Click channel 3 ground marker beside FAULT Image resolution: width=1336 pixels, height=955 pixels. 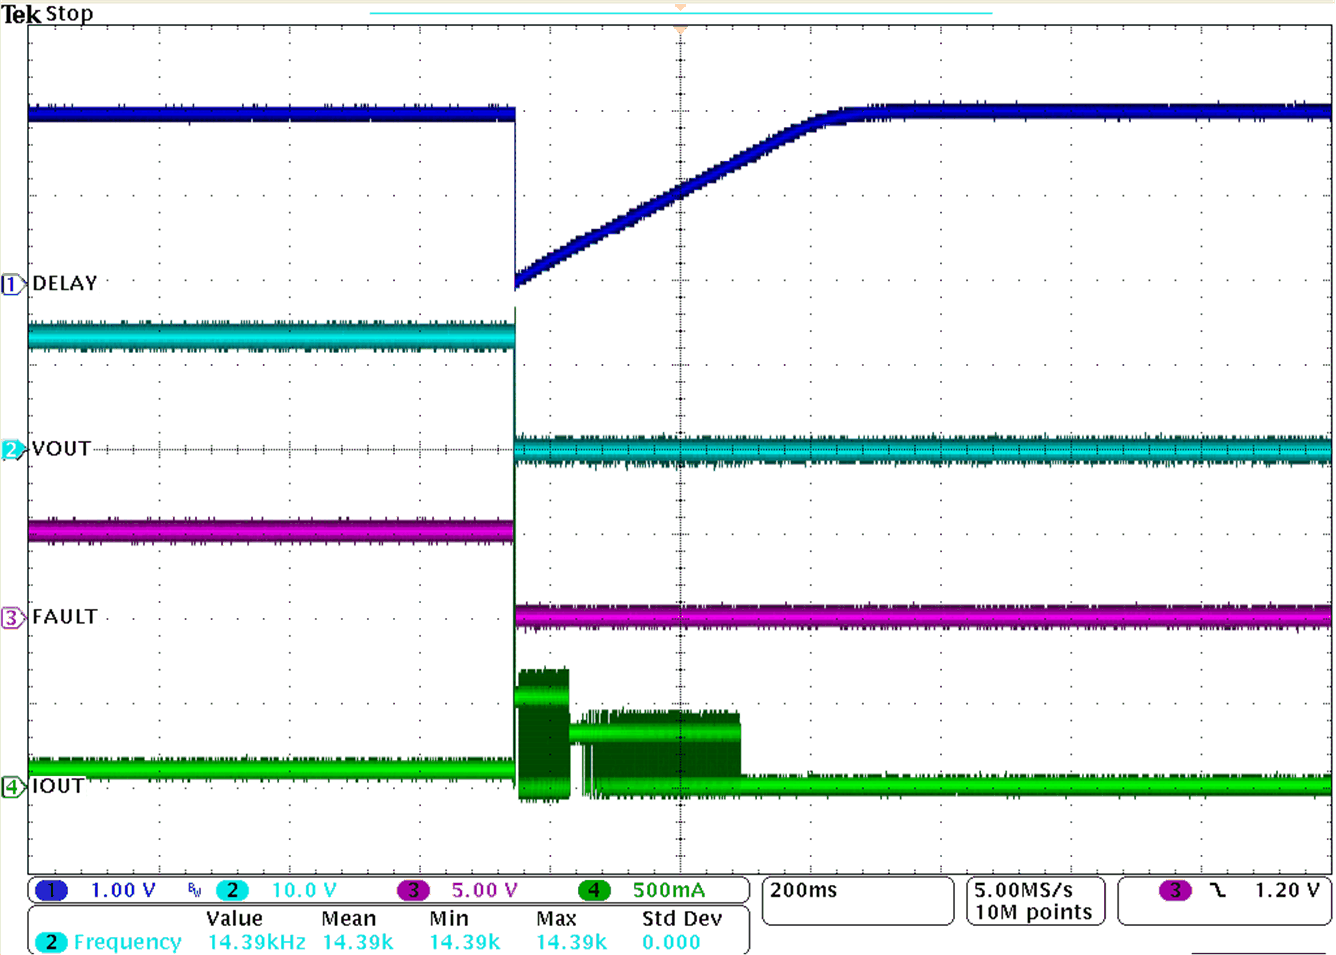[12, 618]
